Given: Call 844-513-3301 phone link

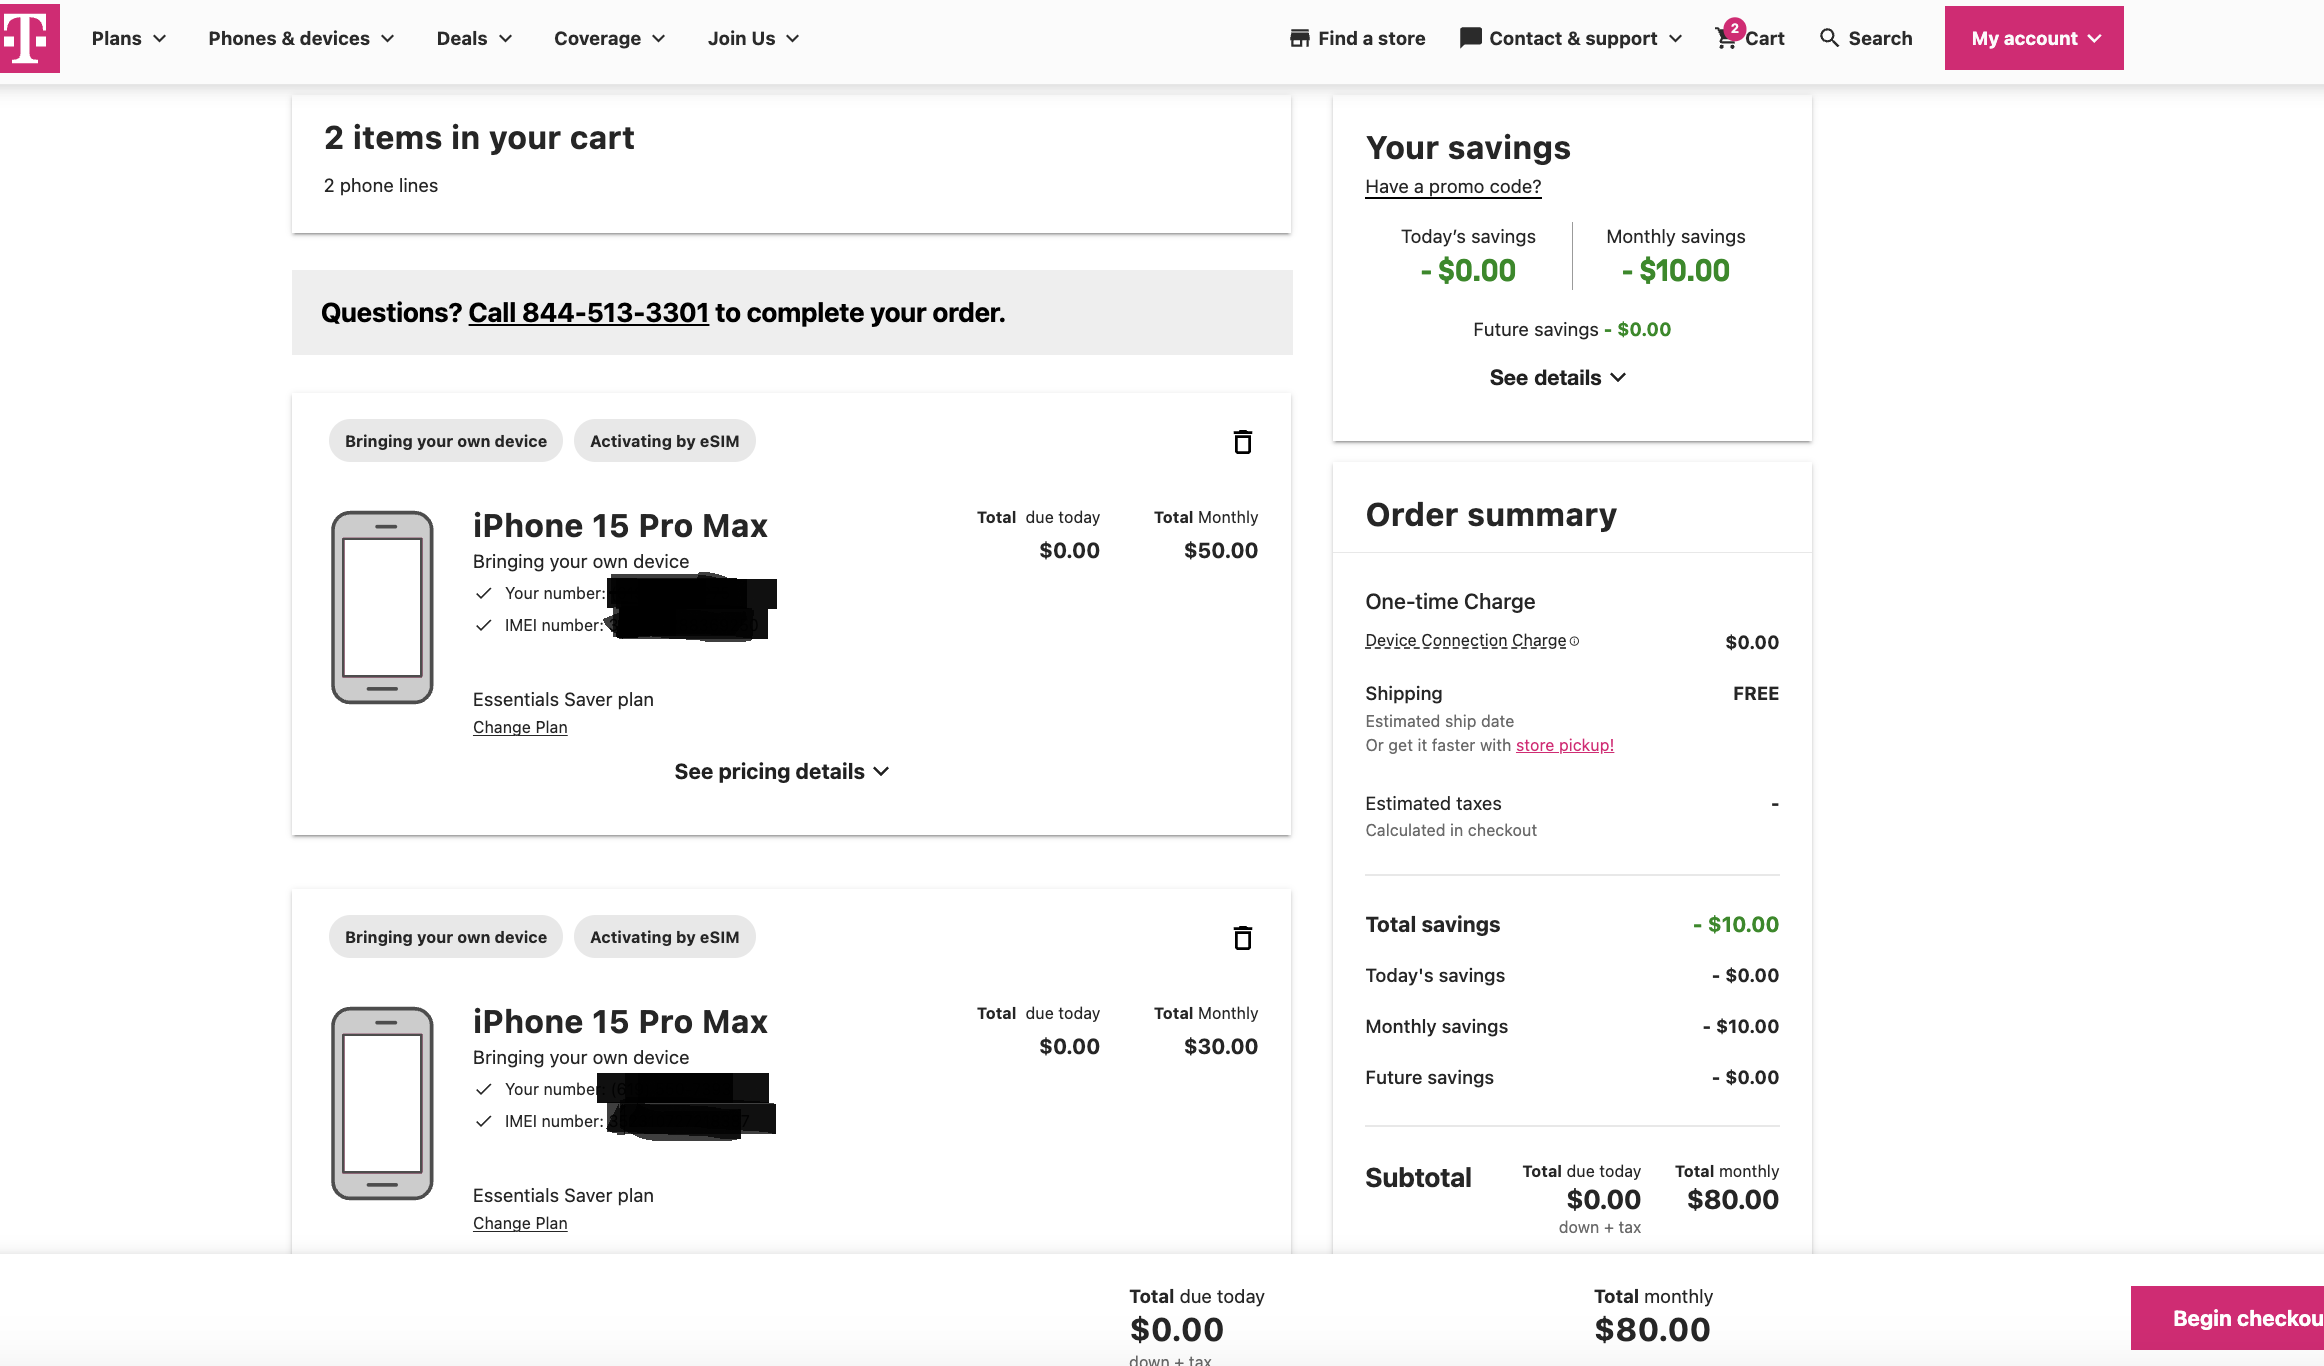Looking at the screenshot, I should pyautogui.click(x=588, y=313).
